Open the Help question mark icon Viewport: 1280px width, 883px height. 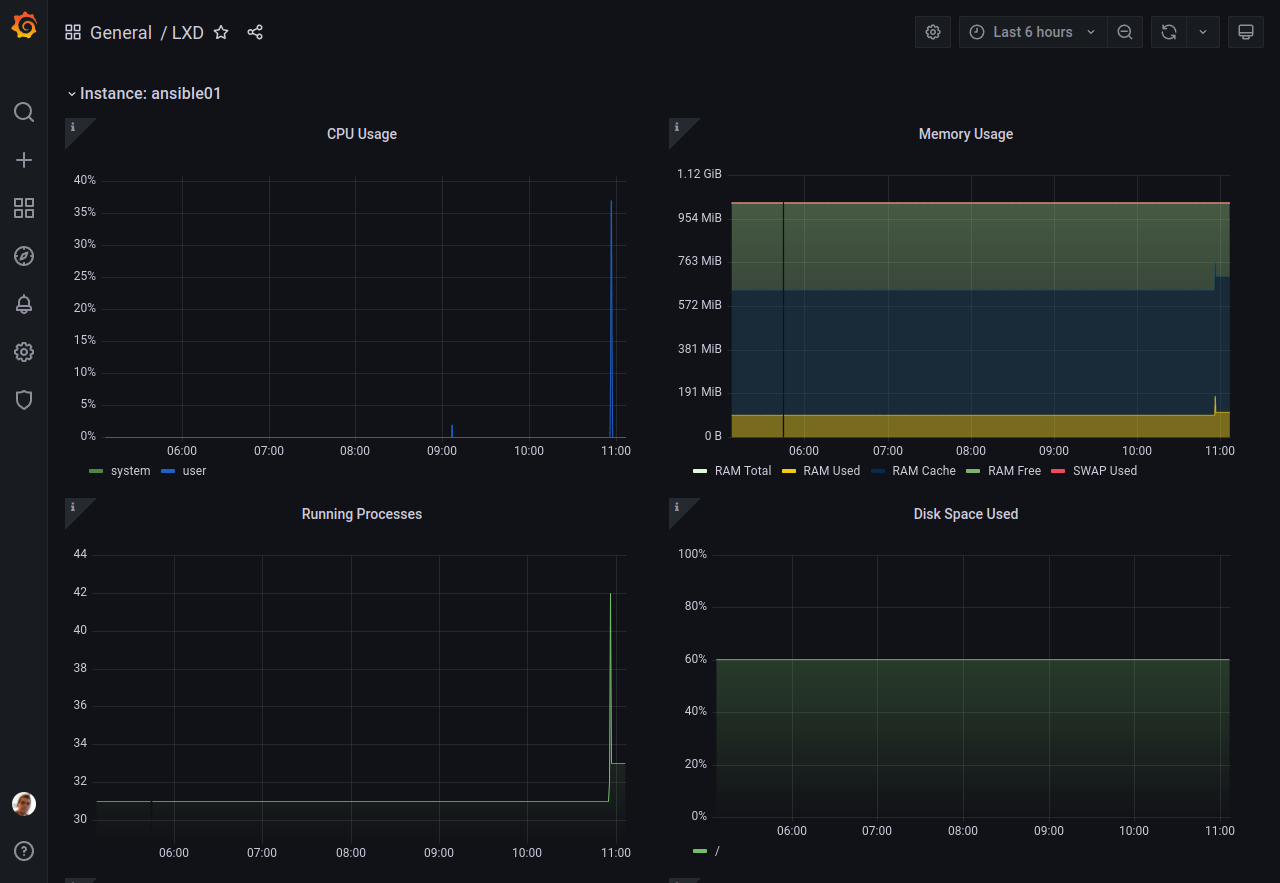pos(24,851)
